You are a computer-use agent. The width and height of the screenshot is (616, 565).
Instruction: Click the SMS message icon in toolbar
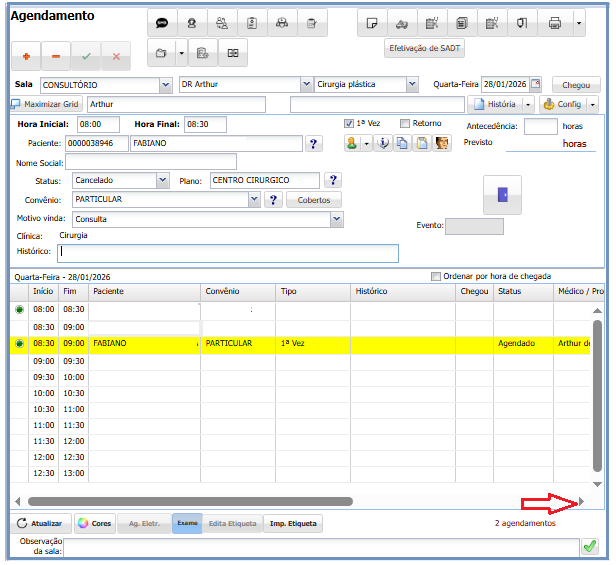[163, 22]
